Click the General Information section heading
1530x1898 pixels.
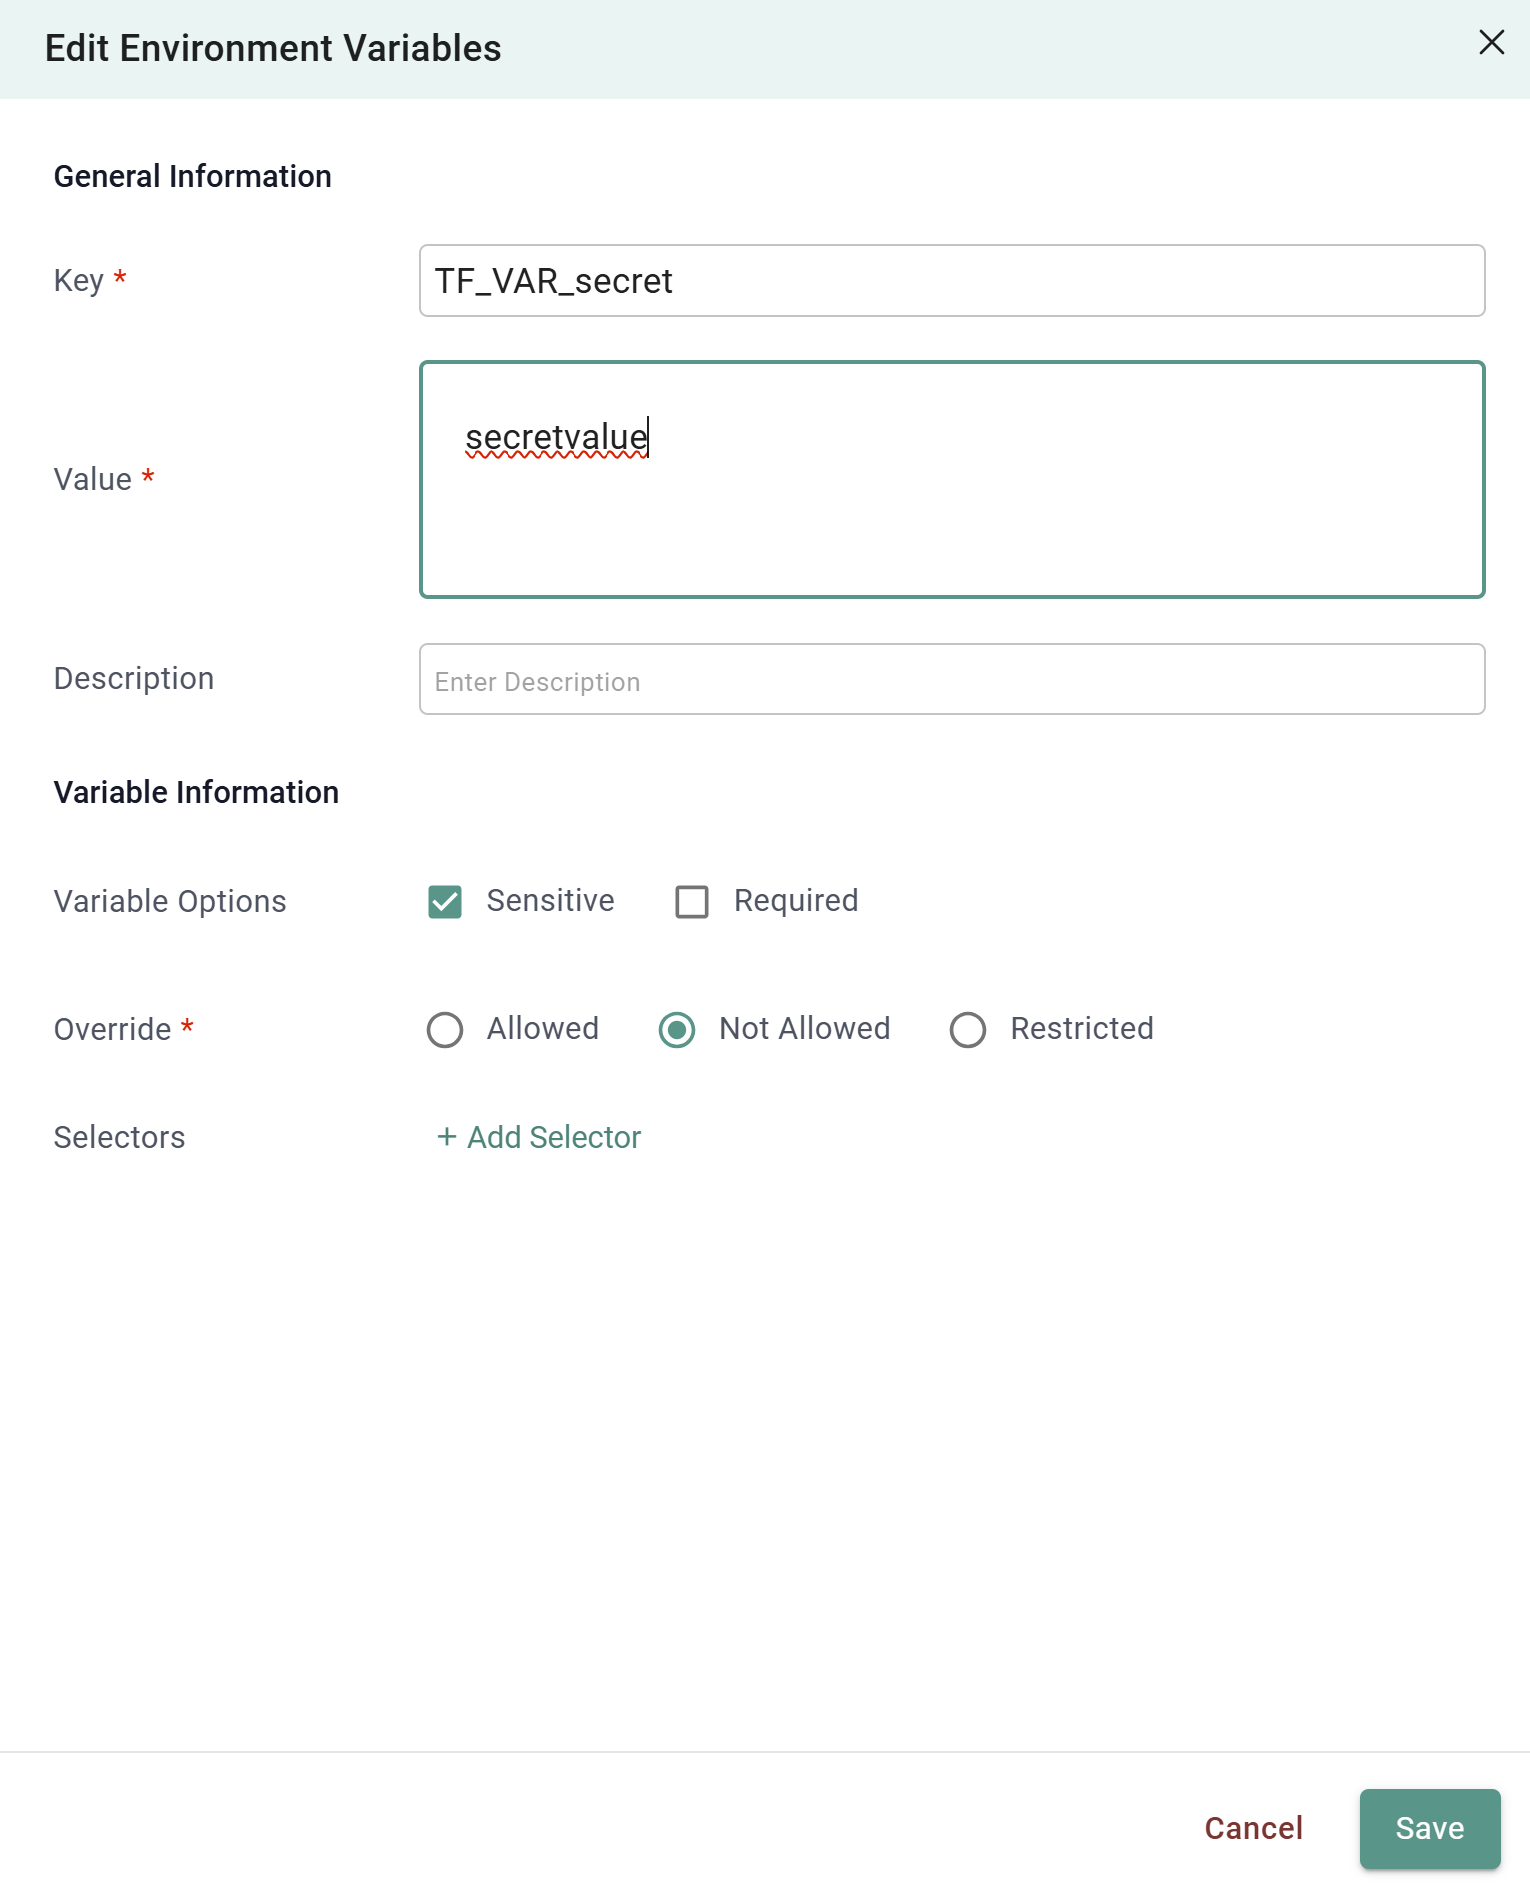pos(192,175)
